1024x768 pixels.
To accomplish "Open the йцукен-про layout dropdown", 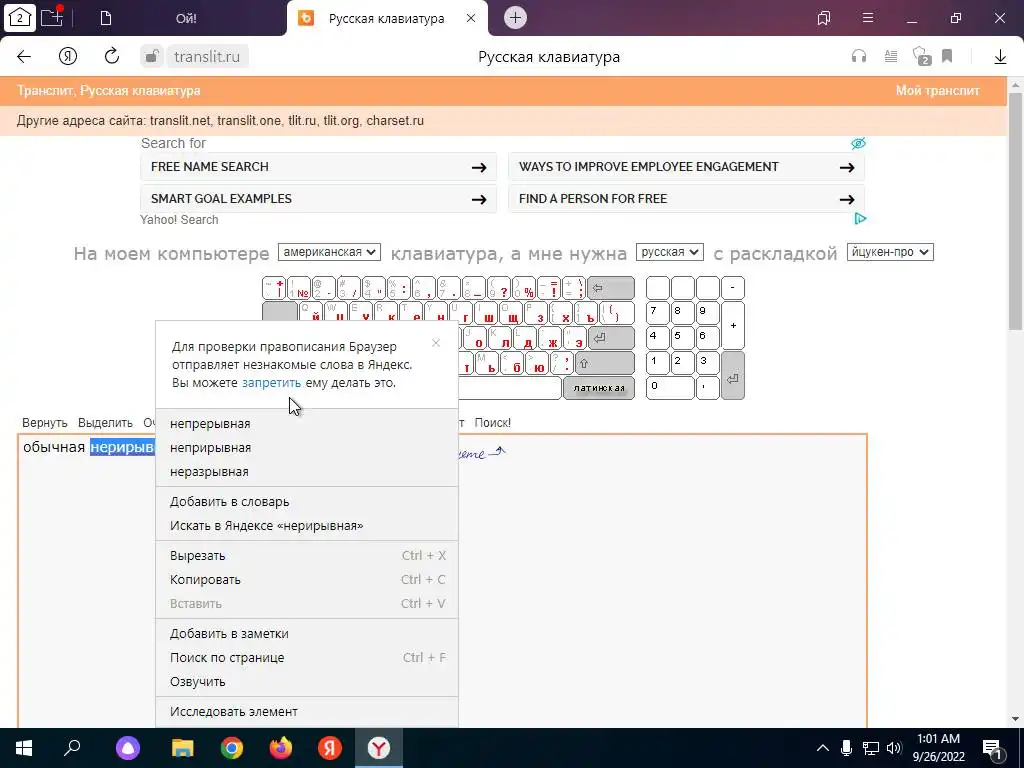I will [890, 252].
